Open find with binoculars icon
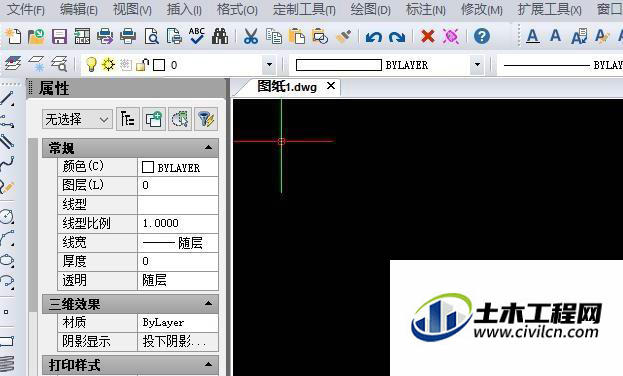 click(220, 36)
